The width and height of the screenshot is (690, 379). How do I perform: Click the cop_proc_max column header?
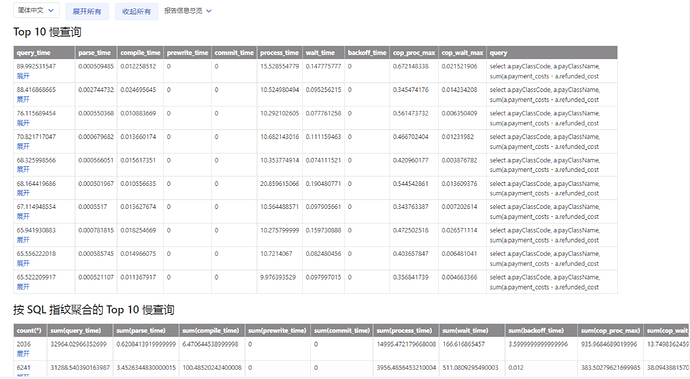(x=414, y=52)
